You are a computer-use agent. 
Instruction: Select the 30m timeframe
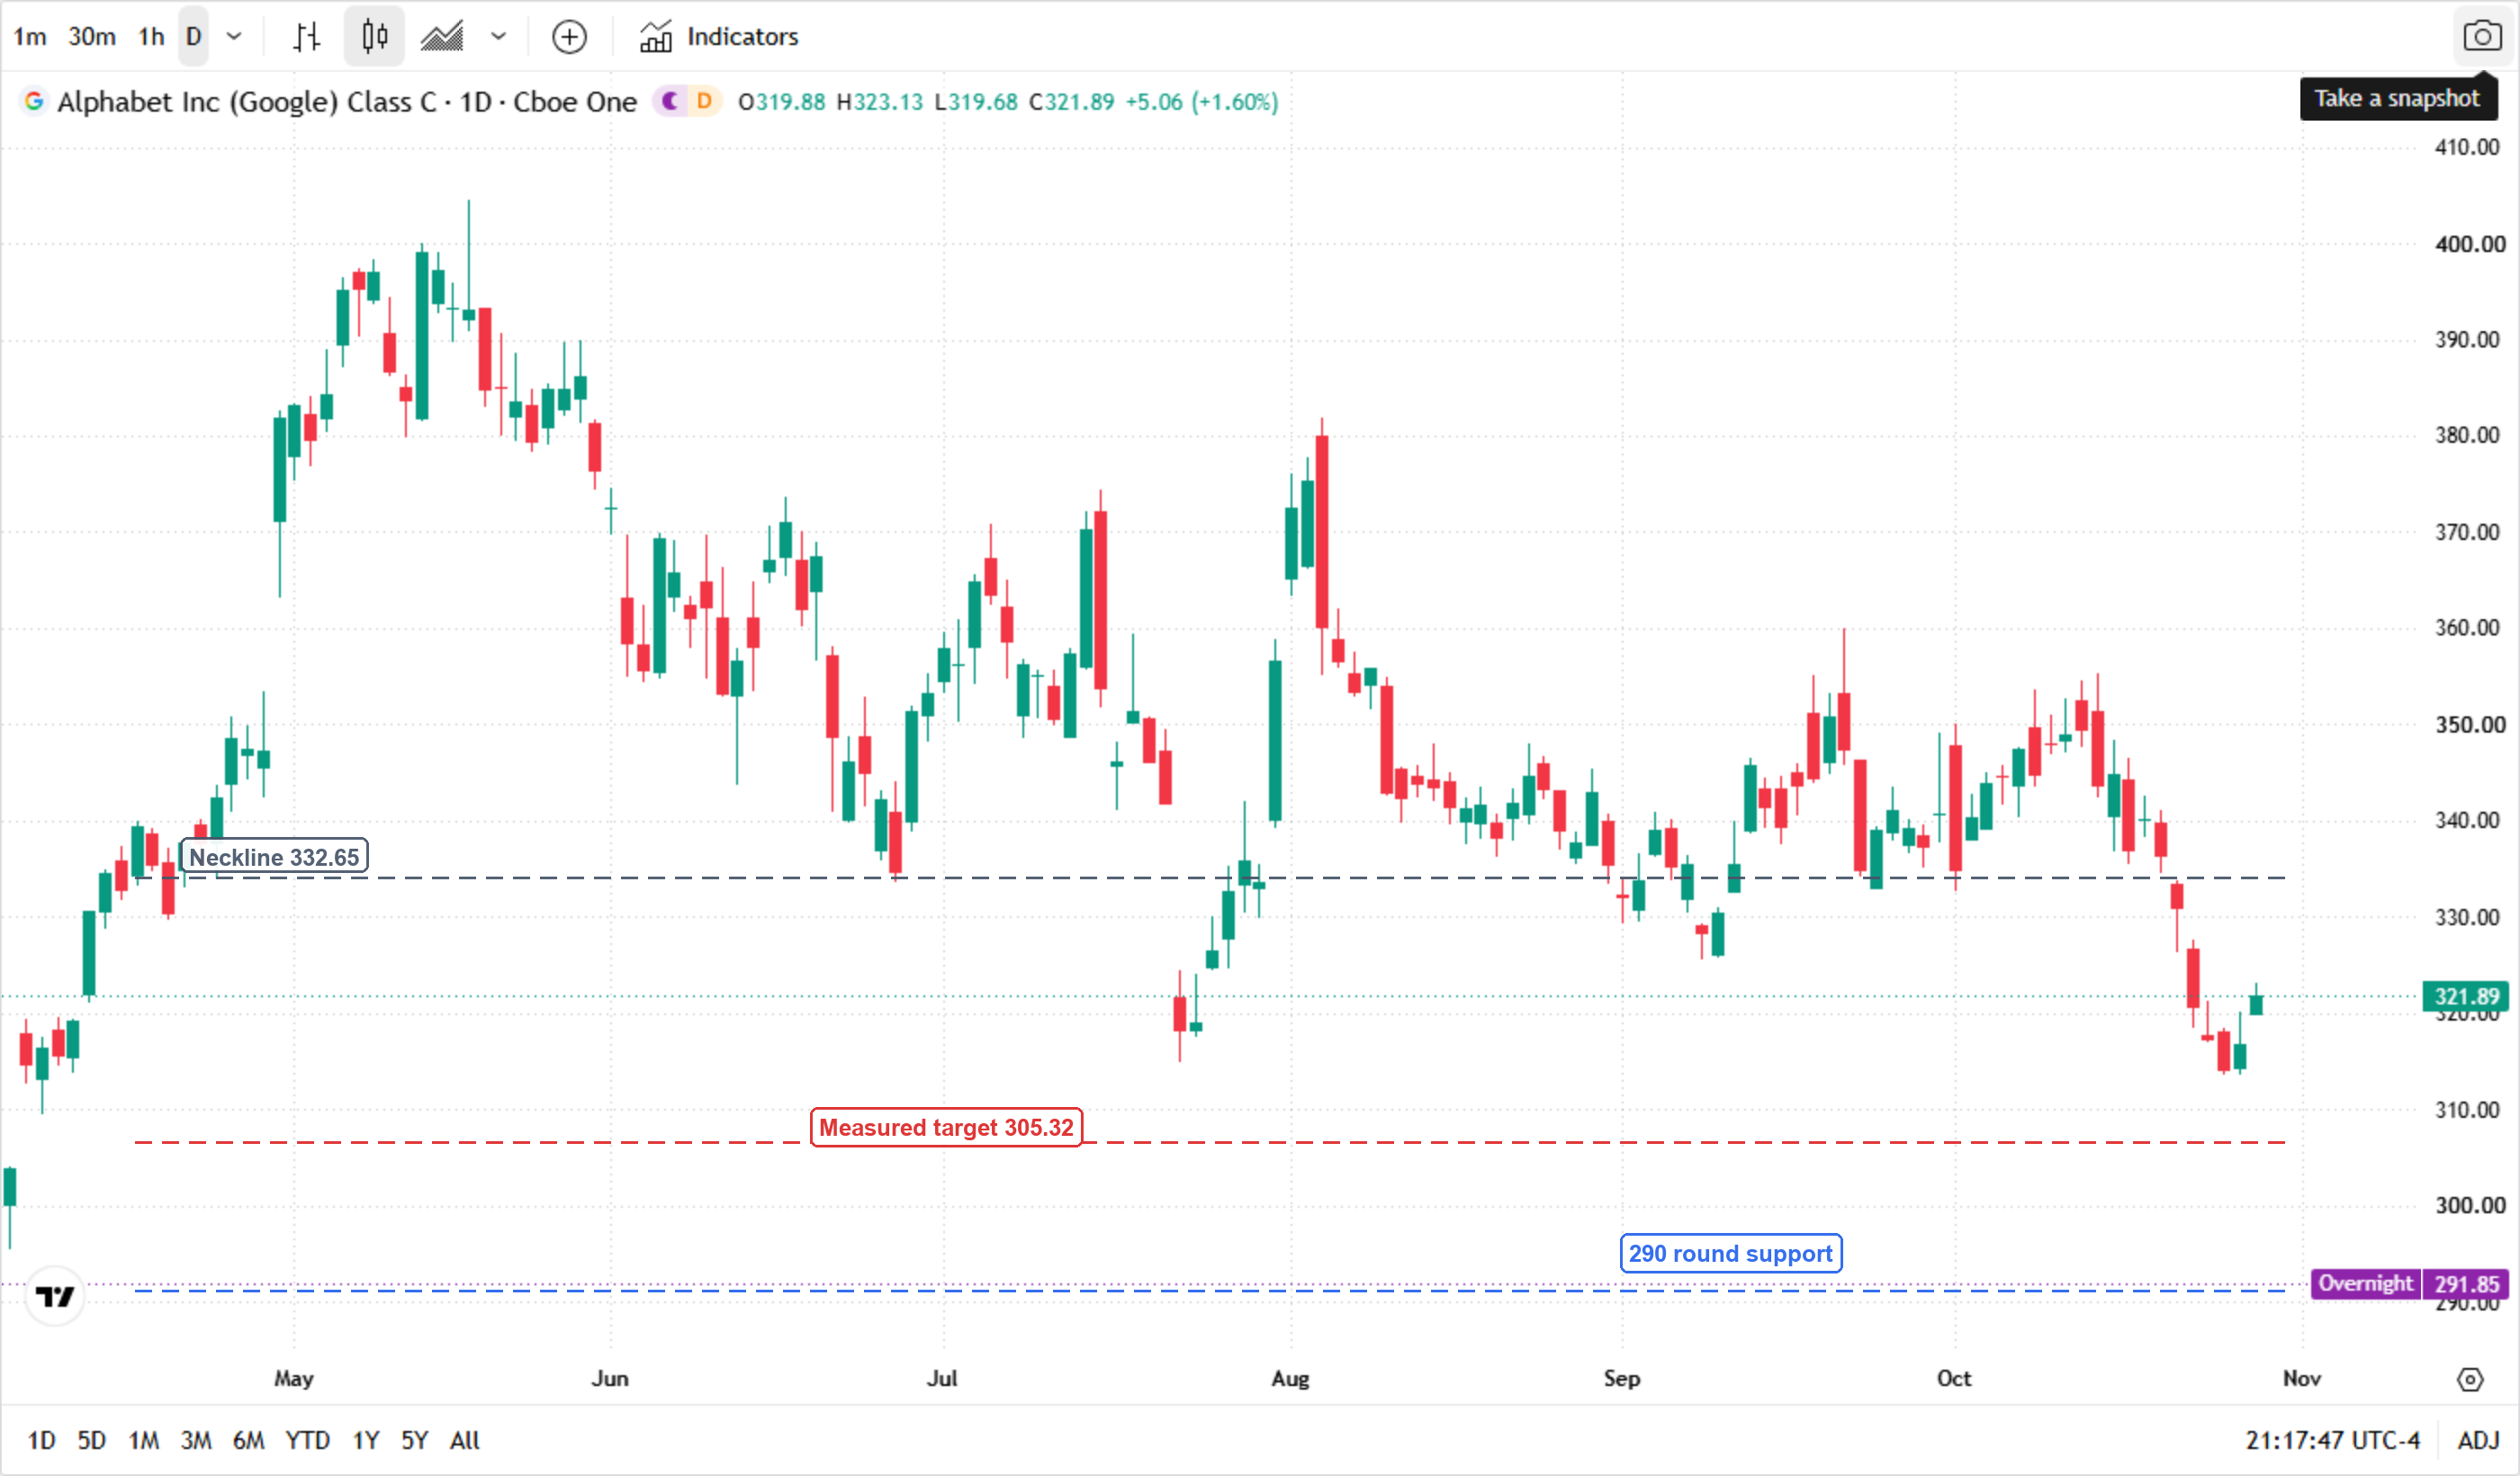(92, 37)
